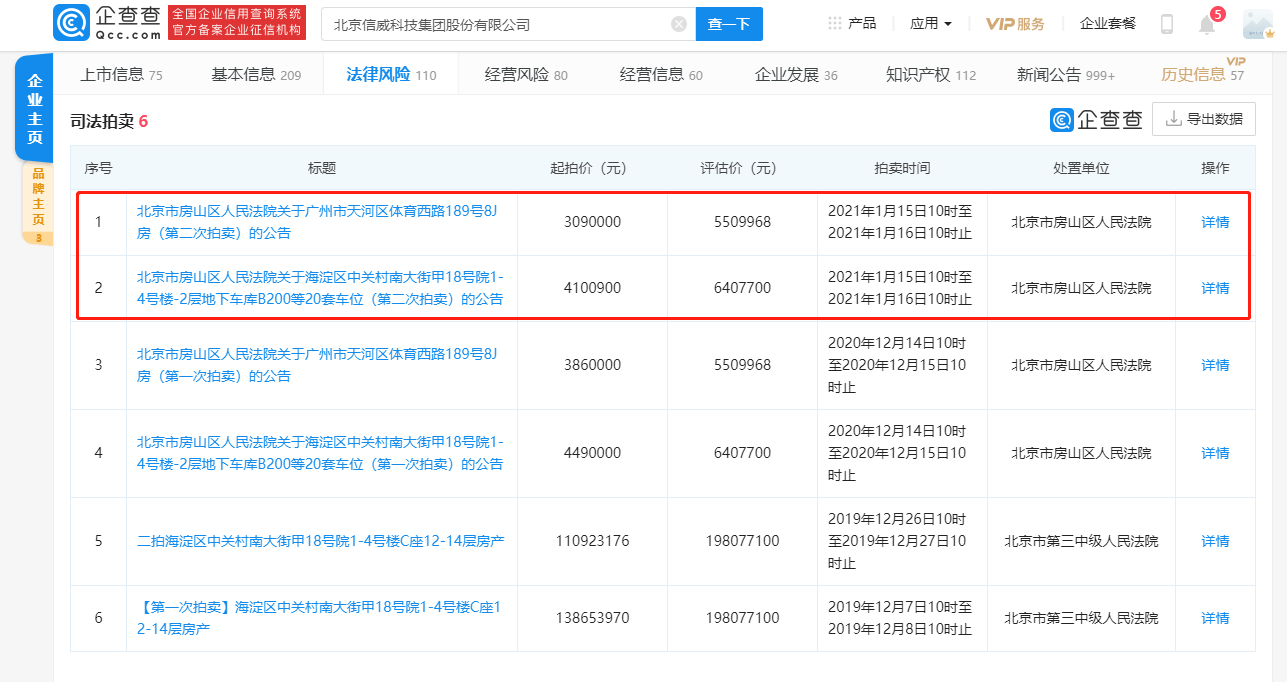Open the 二拍海淀区中关村南大街 C座12-14层房产 link
The image size is (1287, 682).
(320, 541)
